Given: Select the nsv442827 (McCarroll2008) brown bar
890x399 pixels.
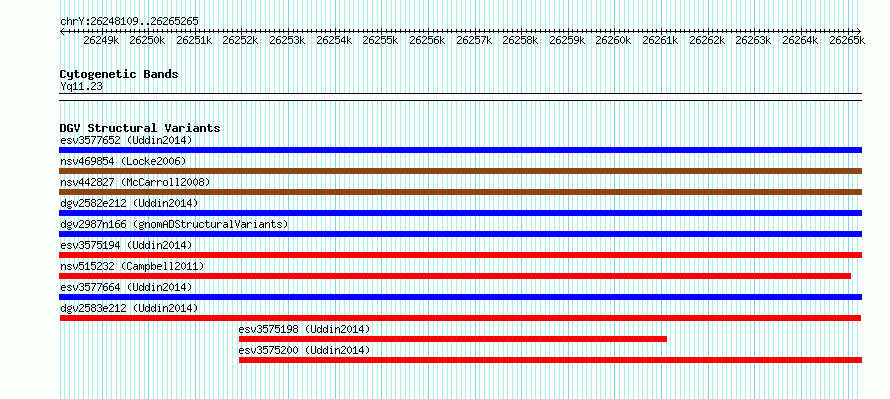Looking at the screenshot, I should [460, 192].
